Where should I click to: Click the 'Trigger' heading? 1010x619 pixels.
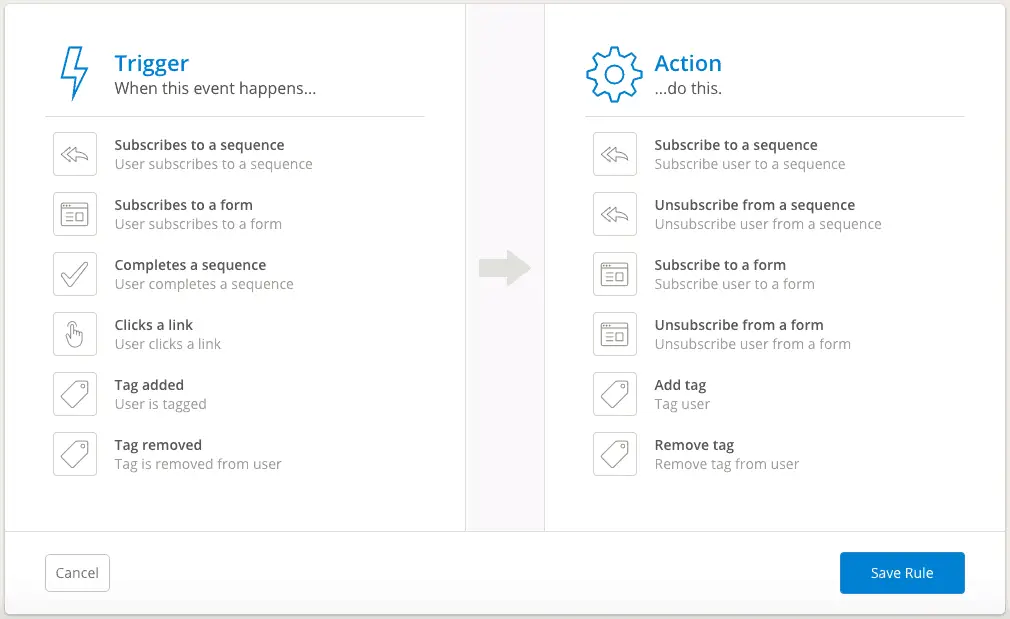(151, 63)
